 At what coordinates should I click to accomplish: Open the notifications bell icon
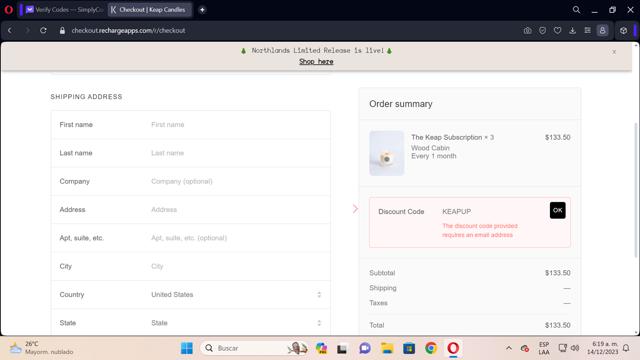626,348
